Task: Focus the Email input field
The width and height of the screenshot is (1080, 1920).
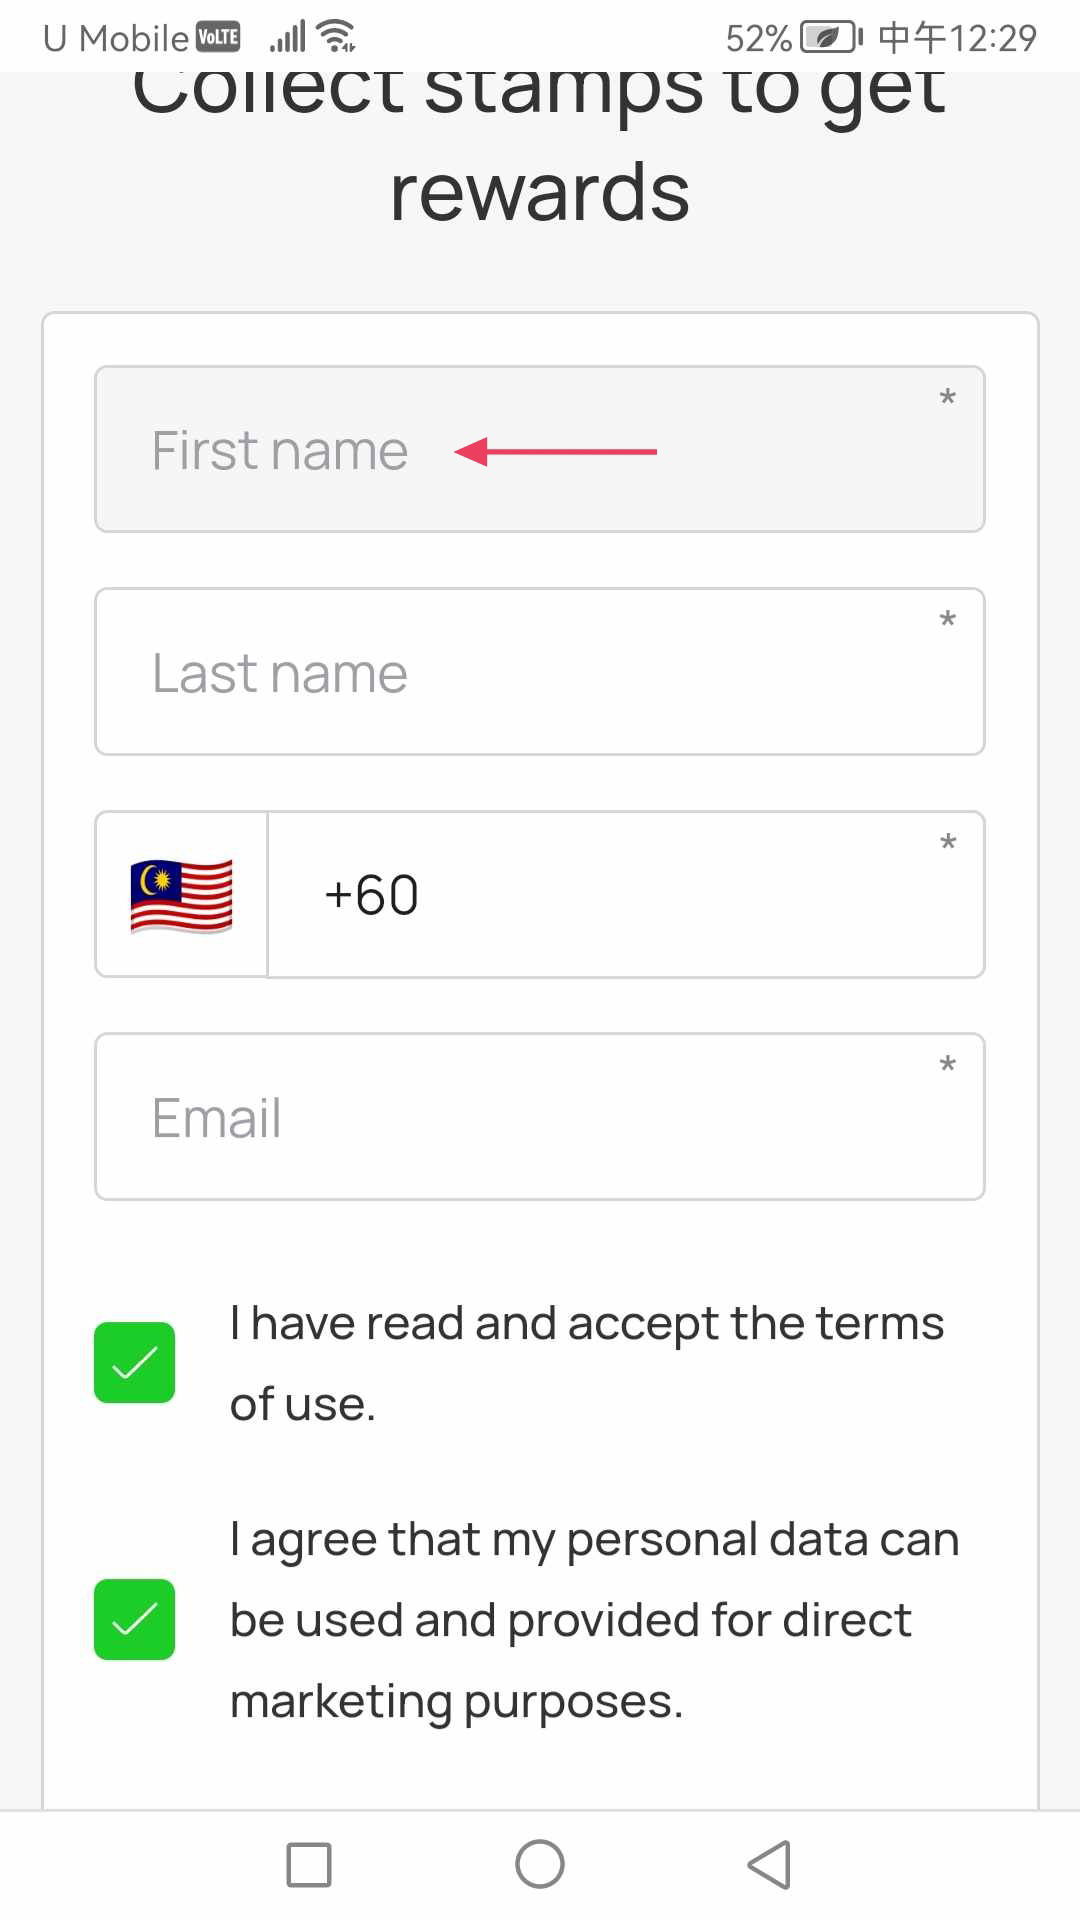Action: pyautogui.click(x=540, y=1117)
